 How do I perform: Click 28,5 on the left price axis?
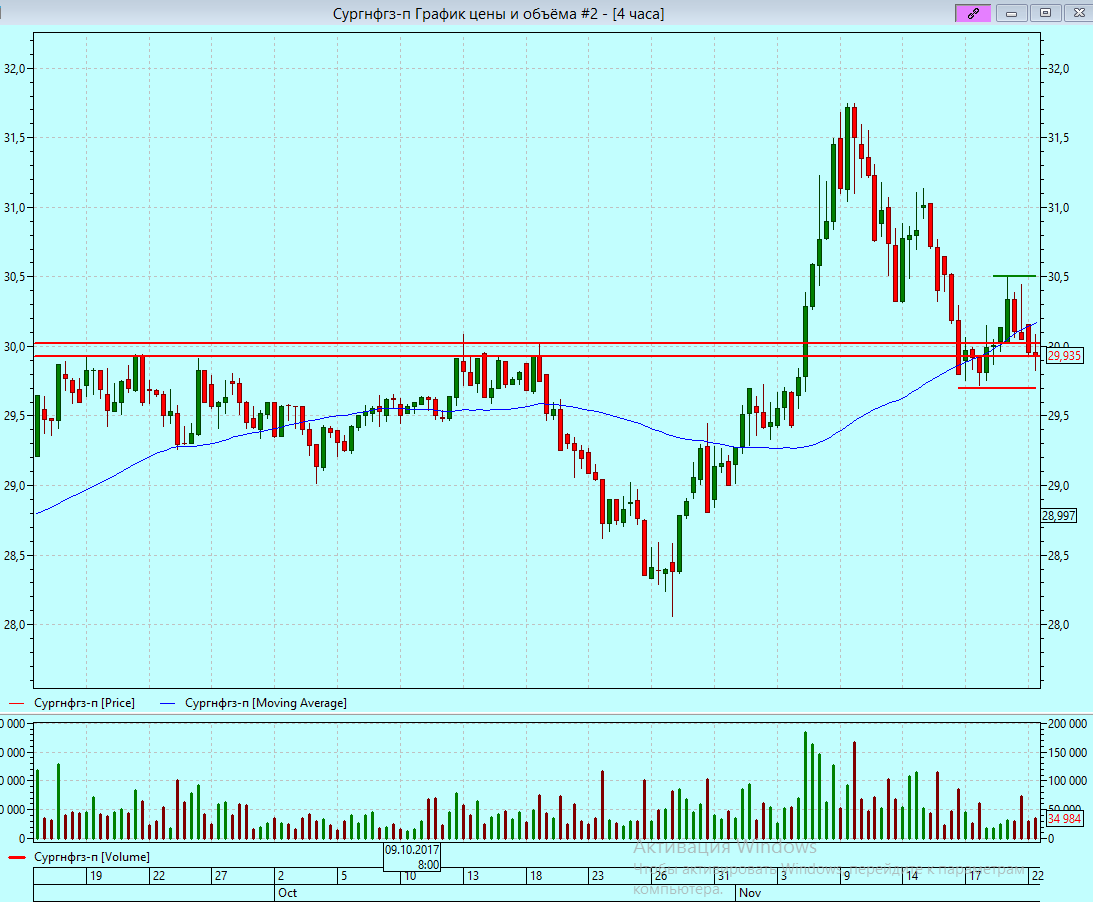15,556
